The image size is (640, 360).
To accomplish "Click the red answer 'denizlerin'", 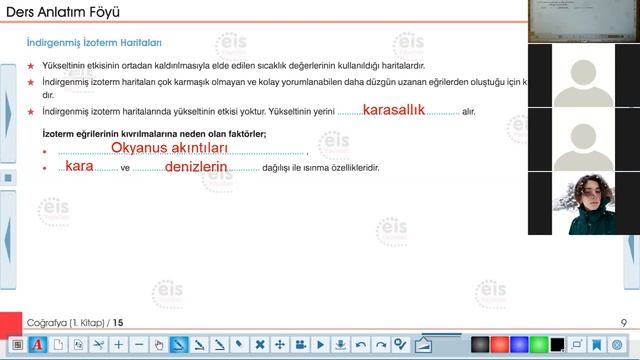I will pos(196,167).
